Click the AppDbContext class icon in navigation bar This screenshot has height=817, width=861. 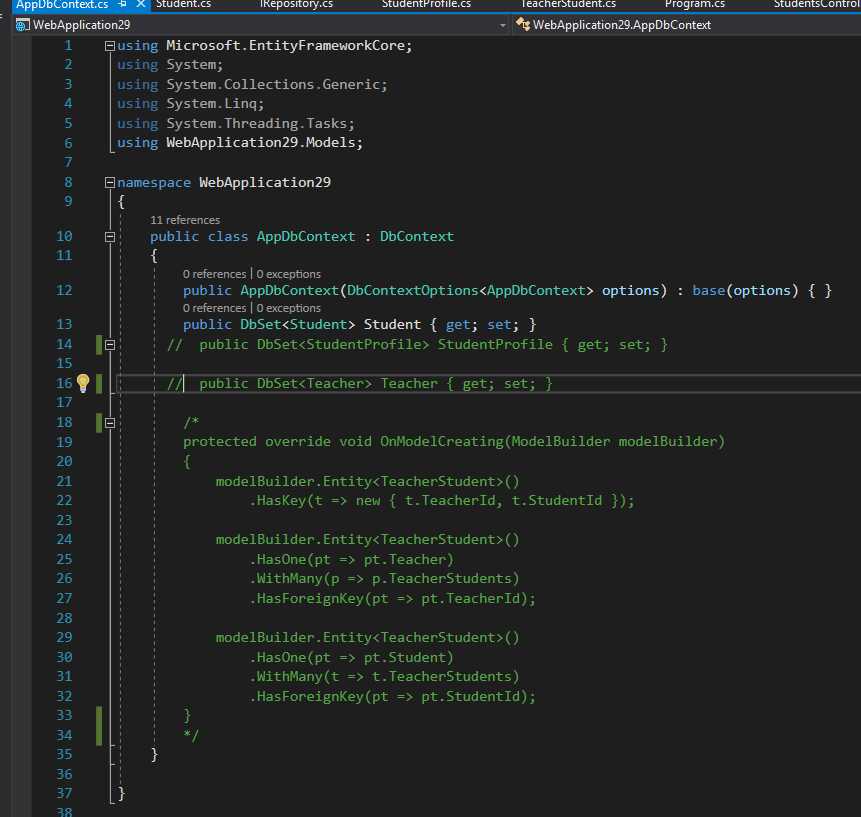point(522,25)
